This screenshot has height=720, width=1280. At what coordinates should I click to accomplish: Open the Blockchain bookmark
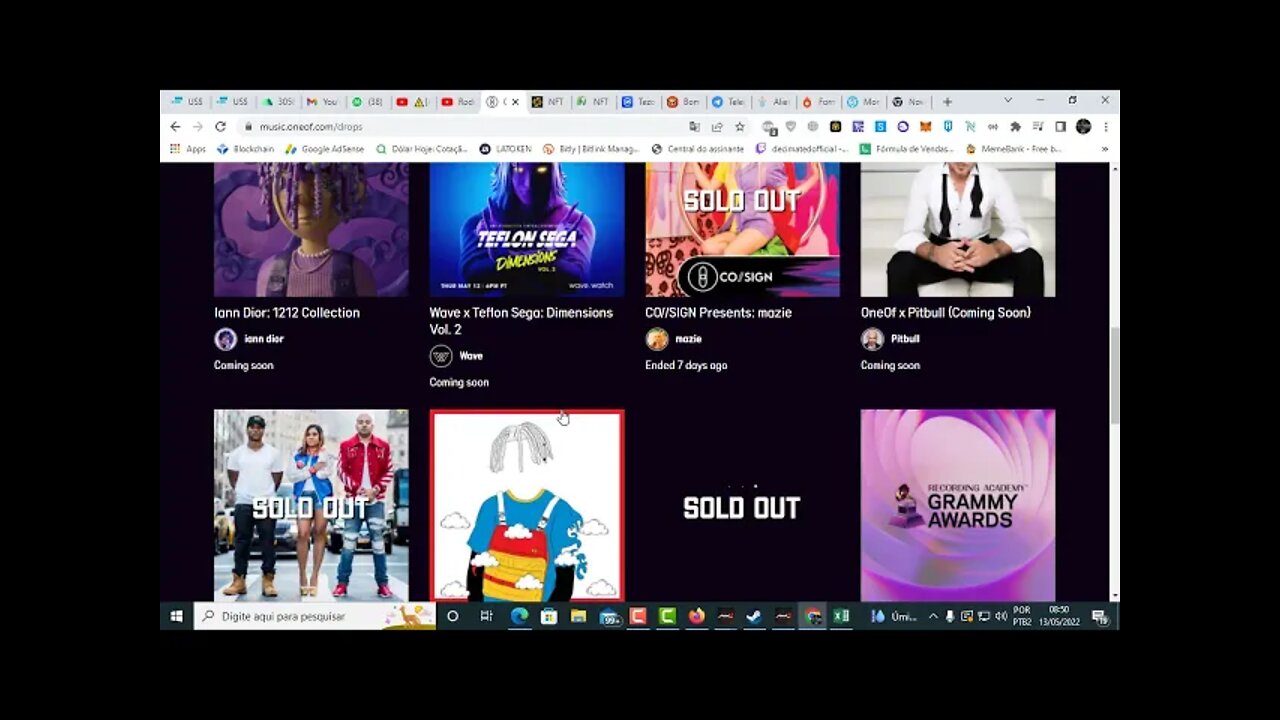[246, 149]
